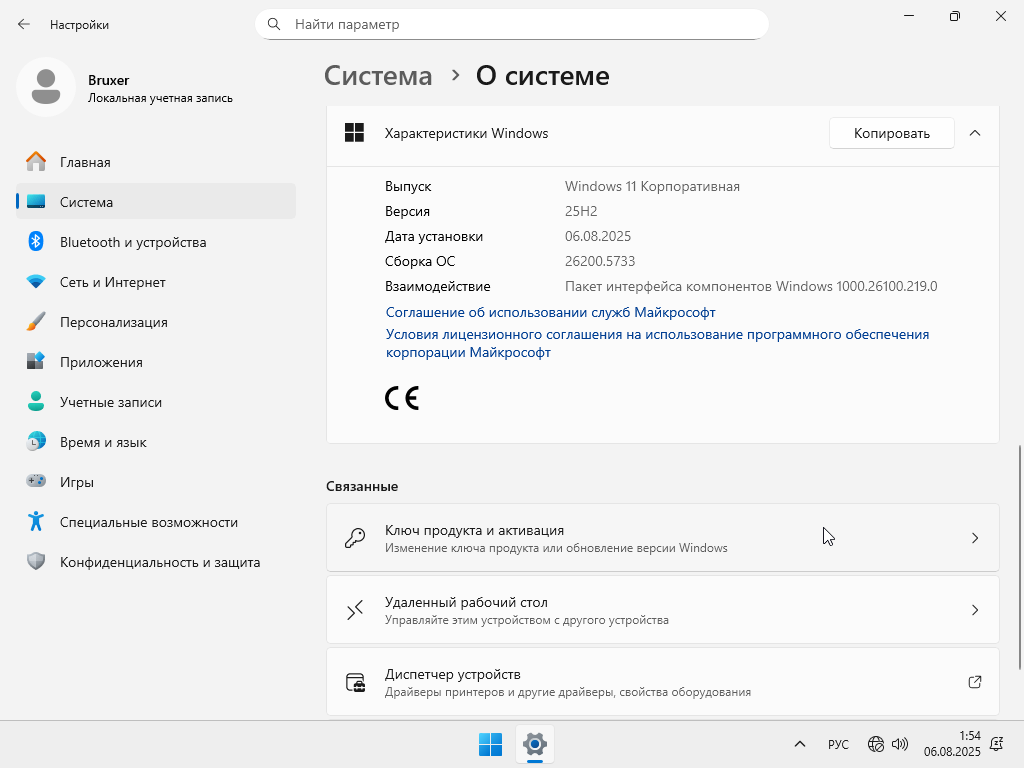The image size is (1024, 768).
Task: Click the Bruxer account name
Action: [x=108, y=80]
